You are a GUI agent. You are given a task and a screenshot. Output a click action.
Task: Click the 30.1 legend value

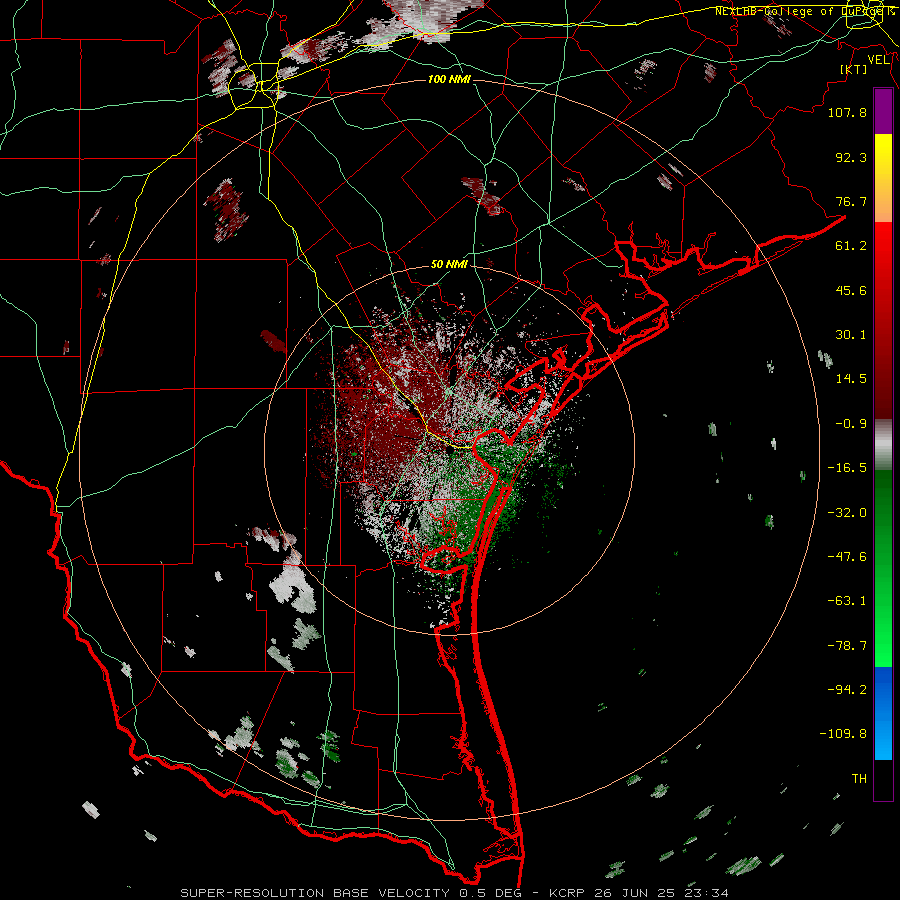(851, 335)
